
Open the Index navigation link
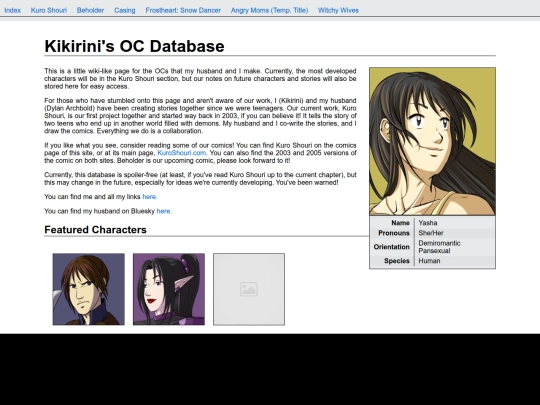click(x=12, y=10)
